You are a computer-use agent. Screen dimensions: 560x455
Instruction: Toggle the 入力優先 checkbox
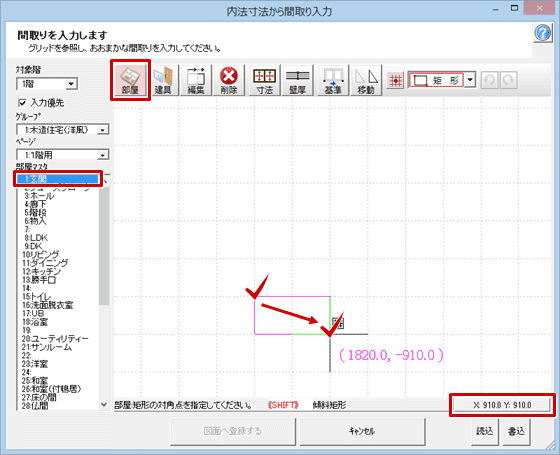pos(22,103)
